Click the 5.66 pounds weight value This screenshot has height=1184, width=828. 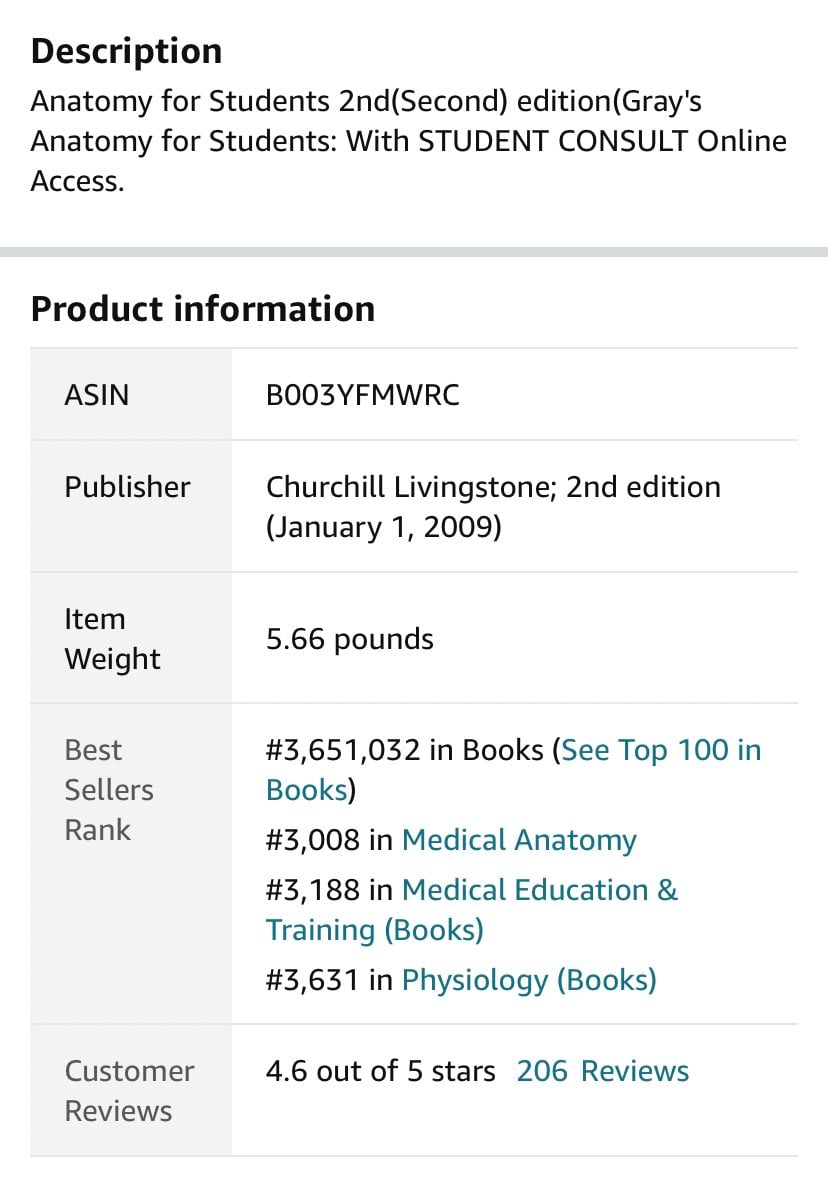click(349, 639)
